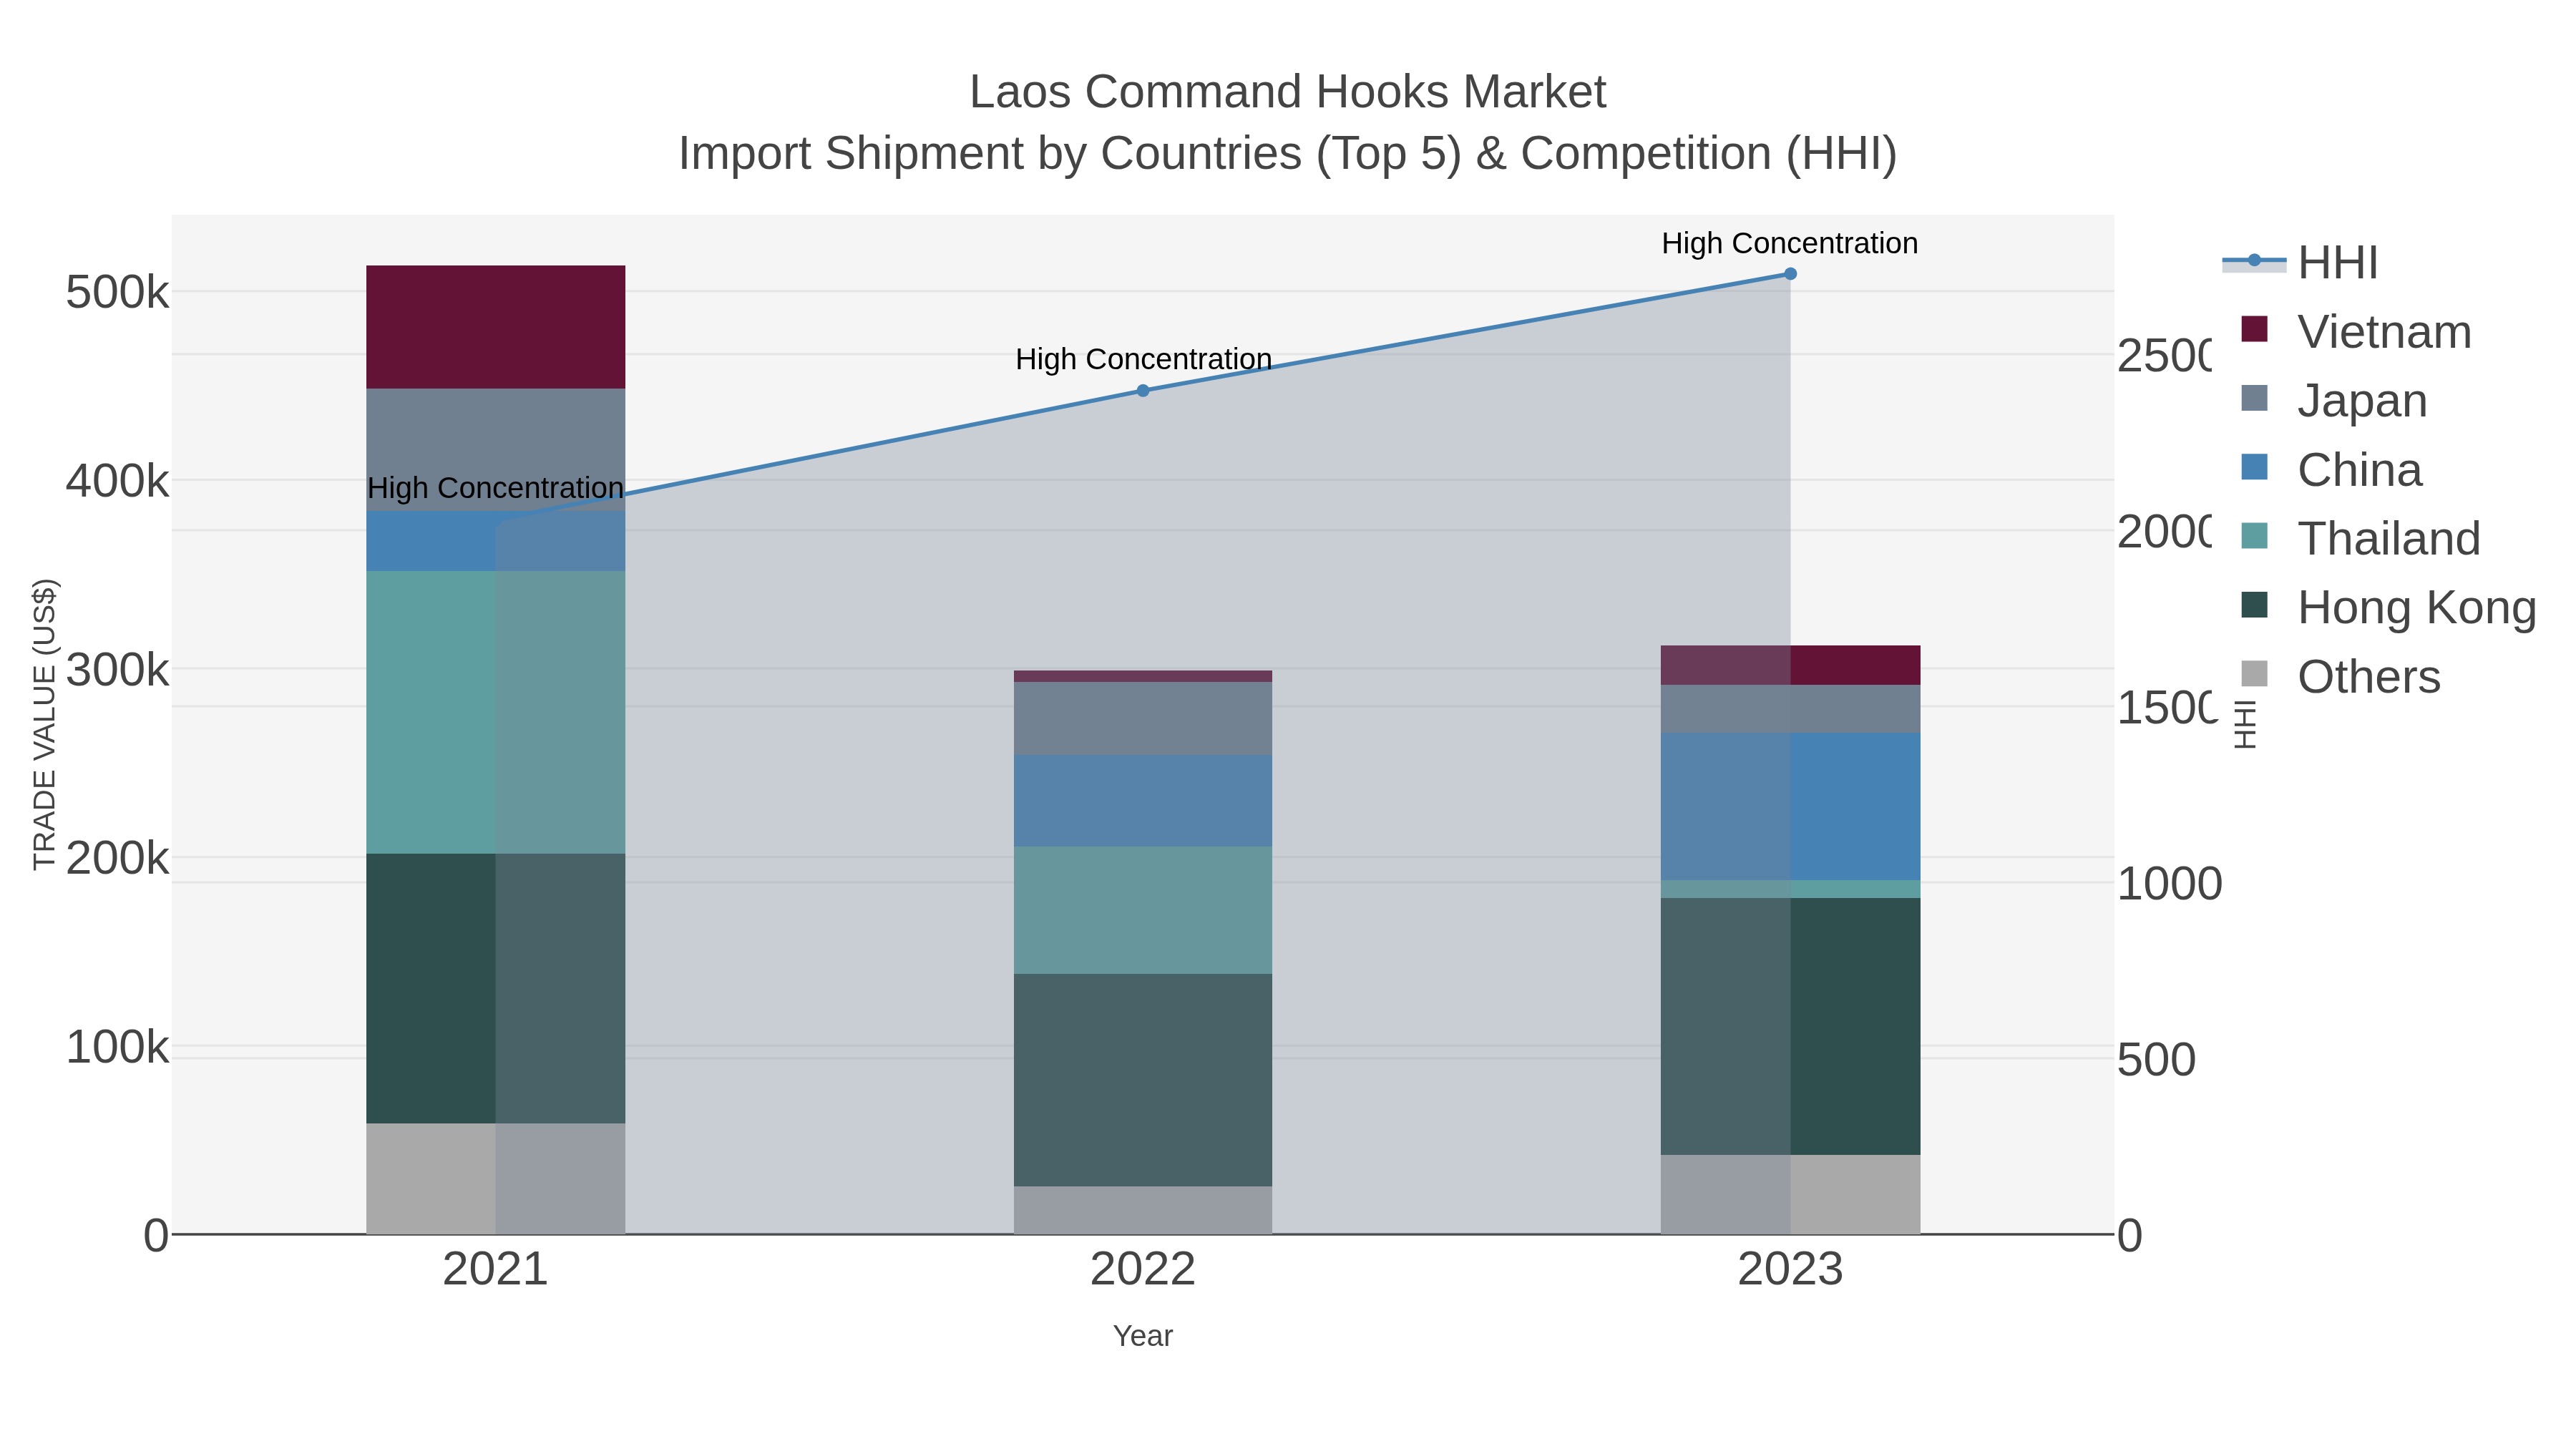Screen dimensions: 2576x1449
Task: Click the Vietnam segment of the 2022 bar
Action: point(1143,676)
